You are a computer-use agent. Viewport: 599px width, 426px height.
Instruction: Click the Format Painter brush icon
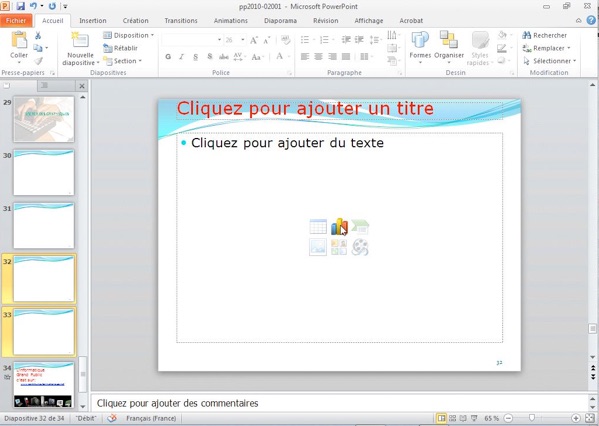click(x=38, y=61)
